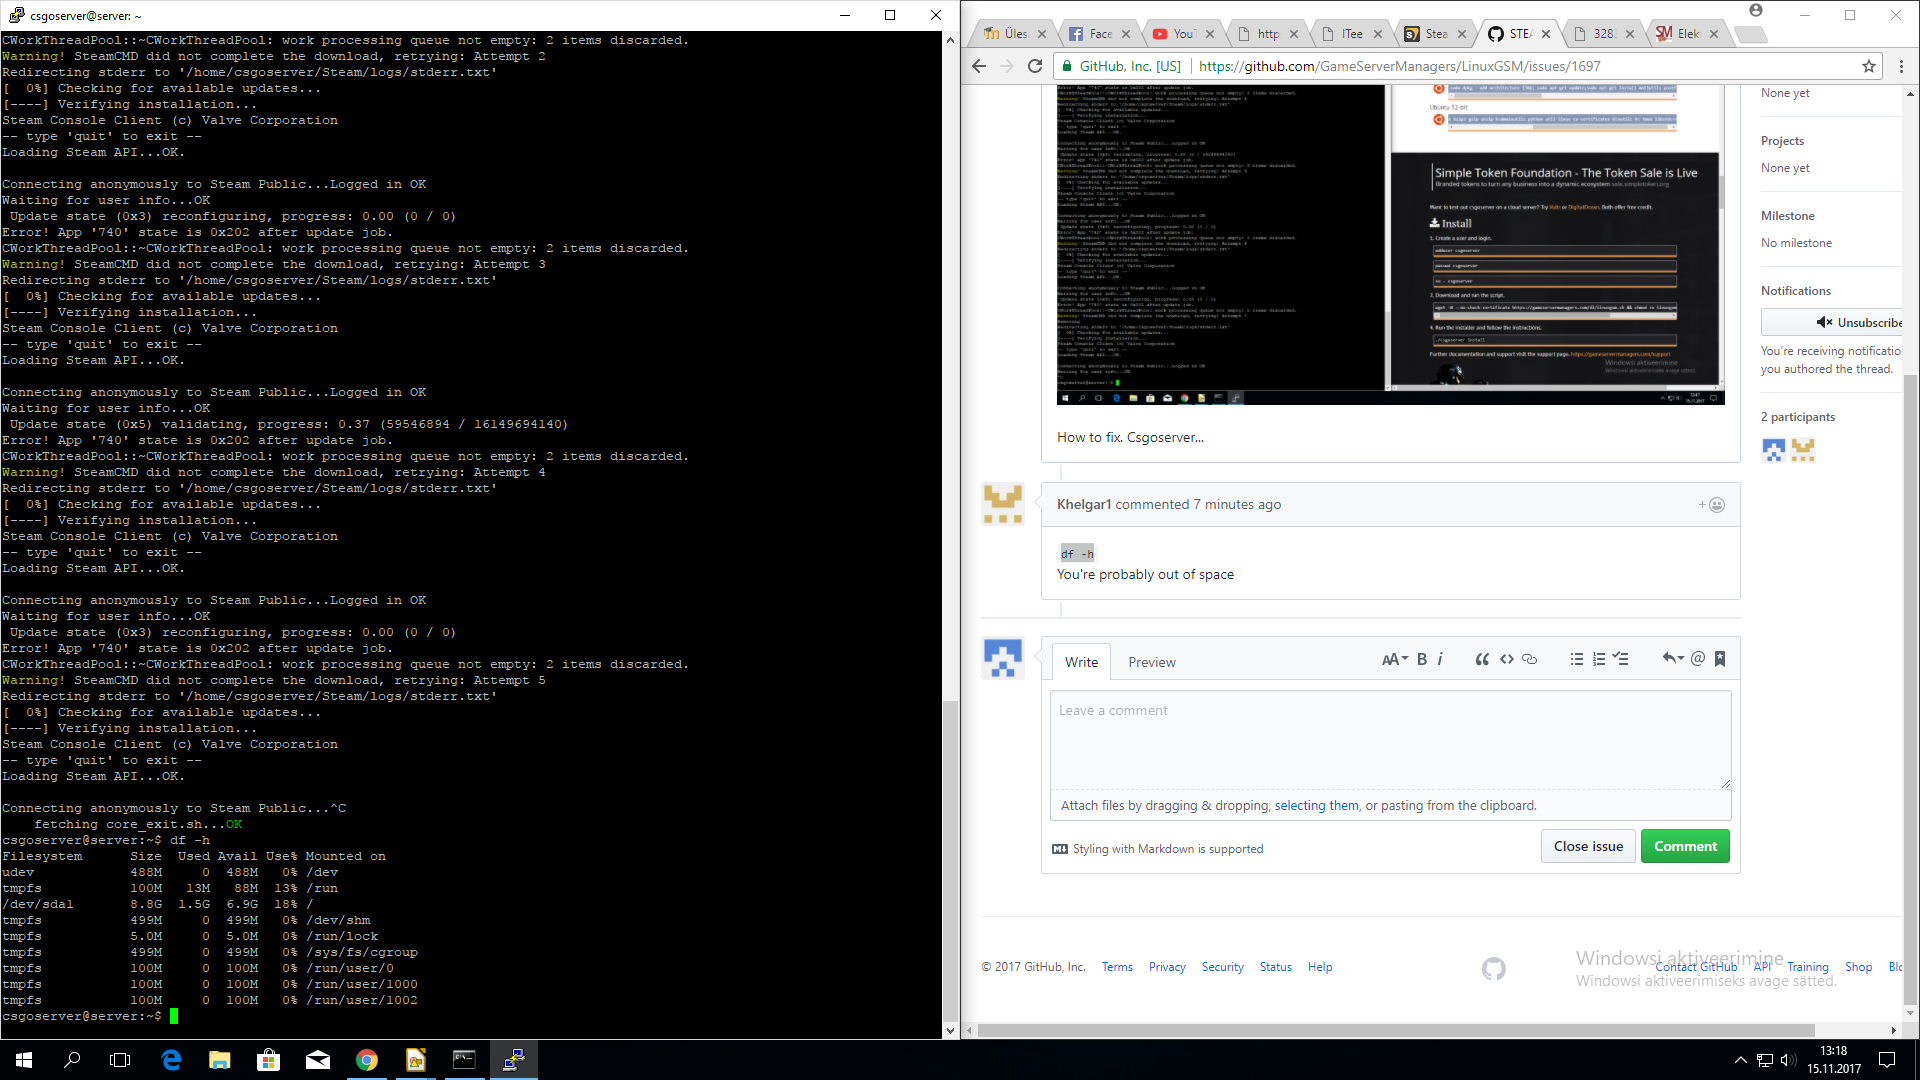Apply italic formatting in the comment editor
Viewport: 1920px width, 1080px height.
1440,659
